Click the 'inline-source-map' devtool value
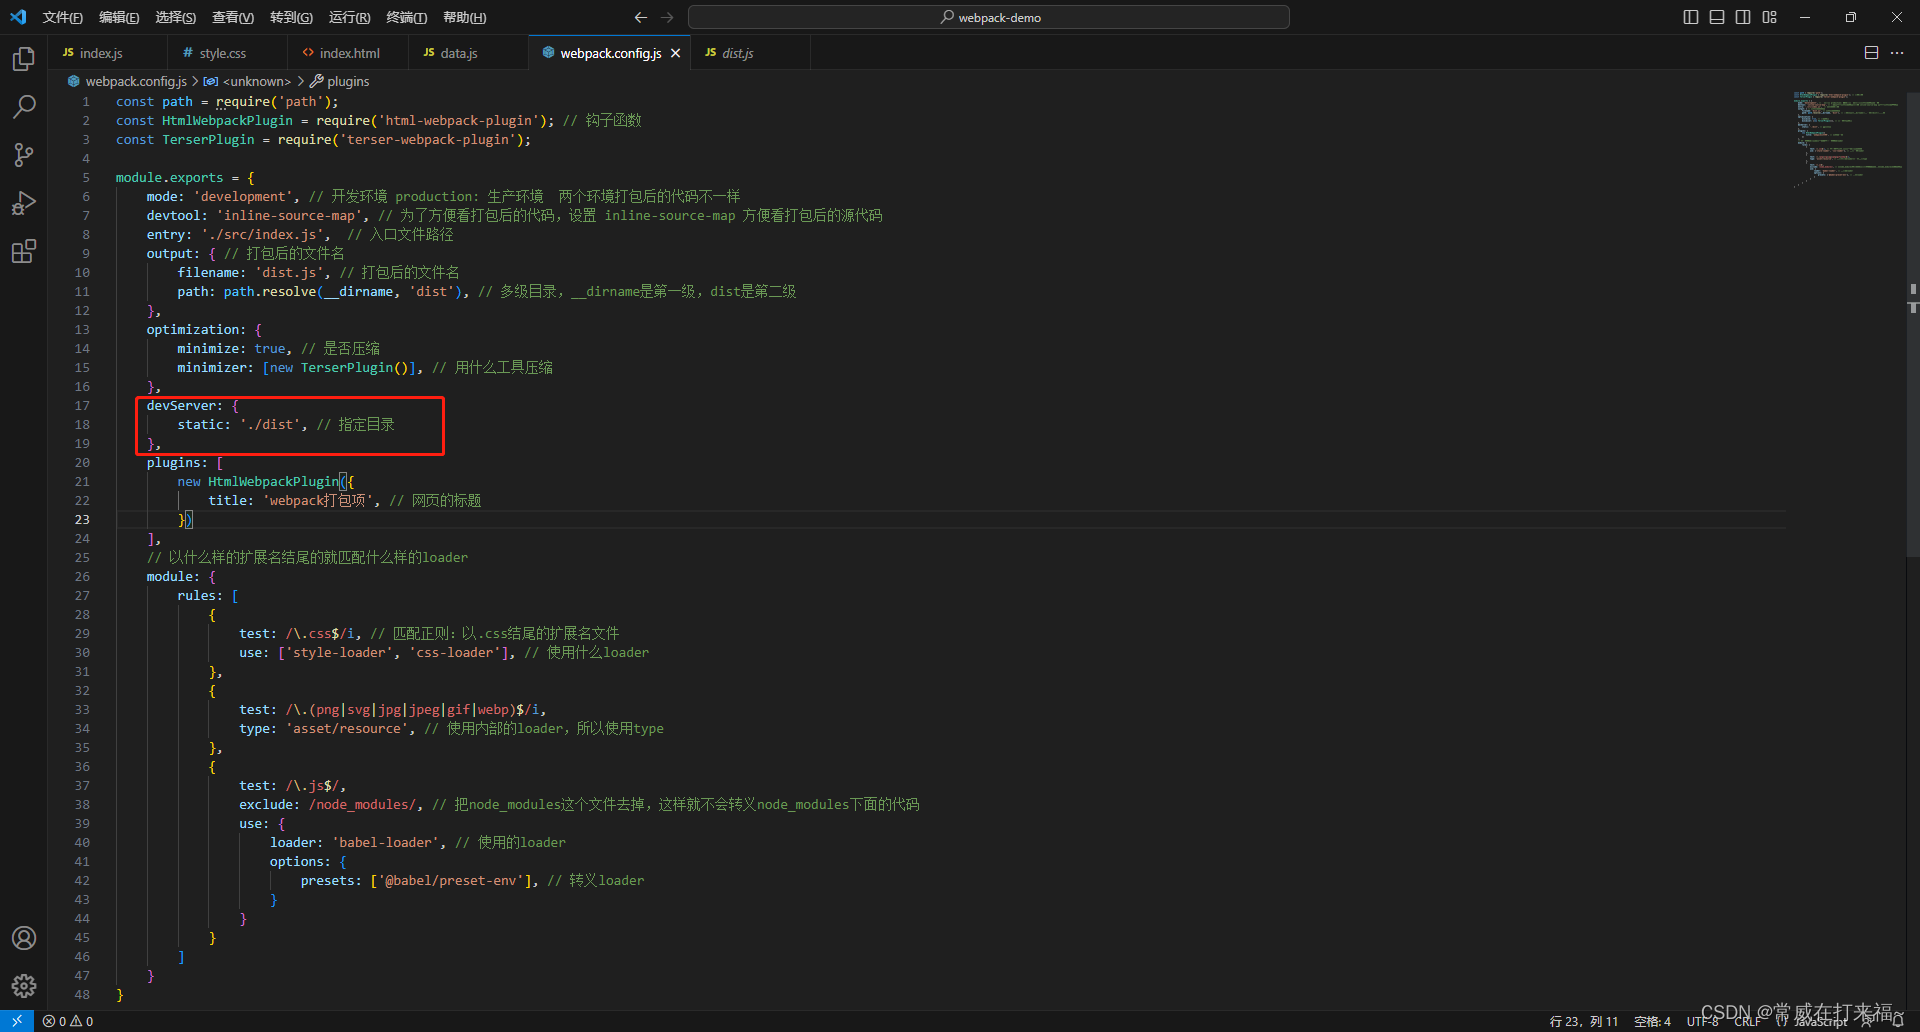Image resolution: width=1920 pixels, height=1032 pixels. pyautogui.click(x=289, y=215)
